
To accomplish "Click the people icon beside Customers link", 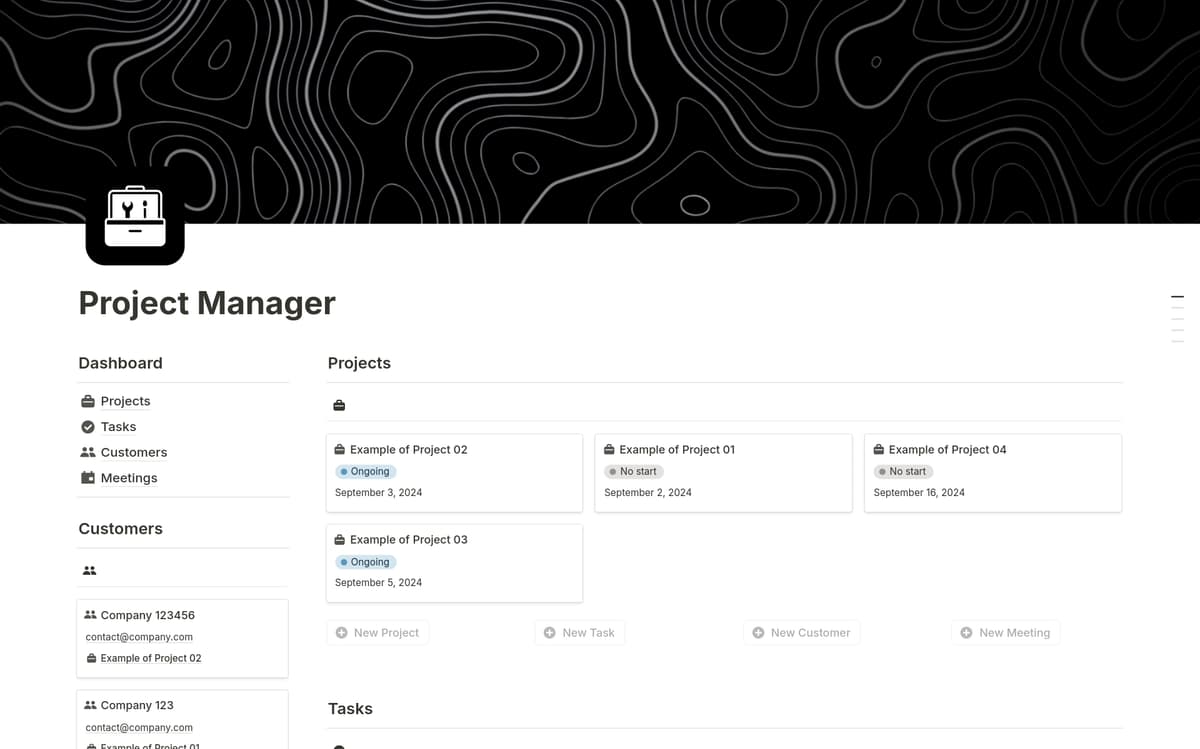I will pos(88,452).
